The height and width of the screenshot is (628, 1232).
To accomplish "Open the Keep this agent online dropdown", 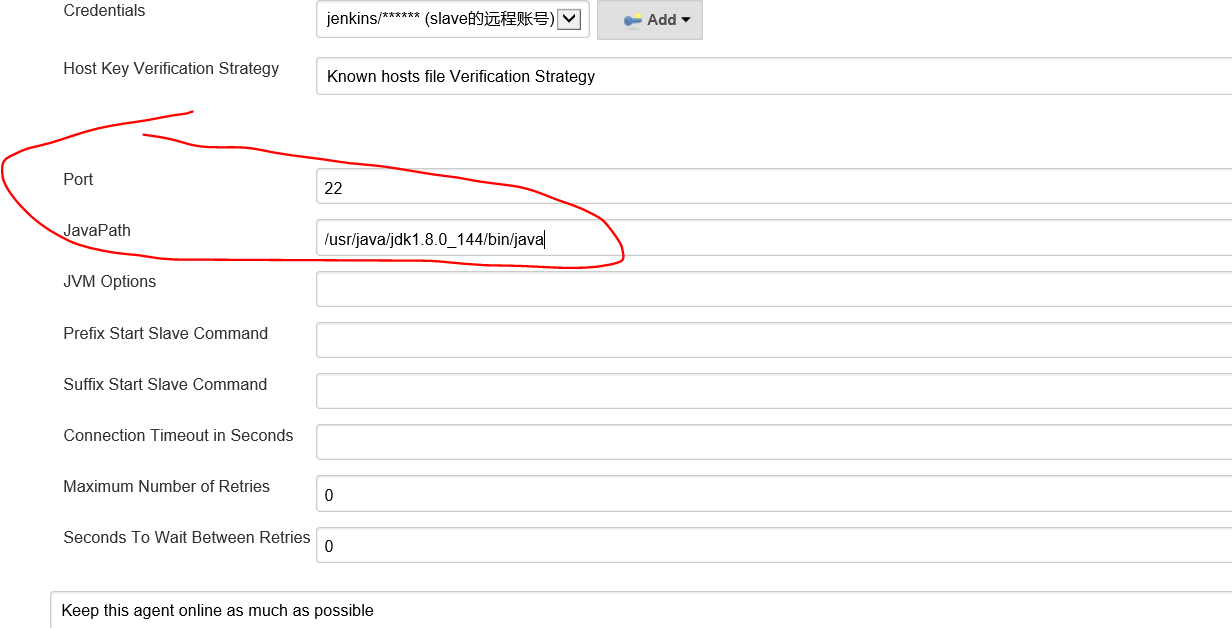I will click(641, 610).
